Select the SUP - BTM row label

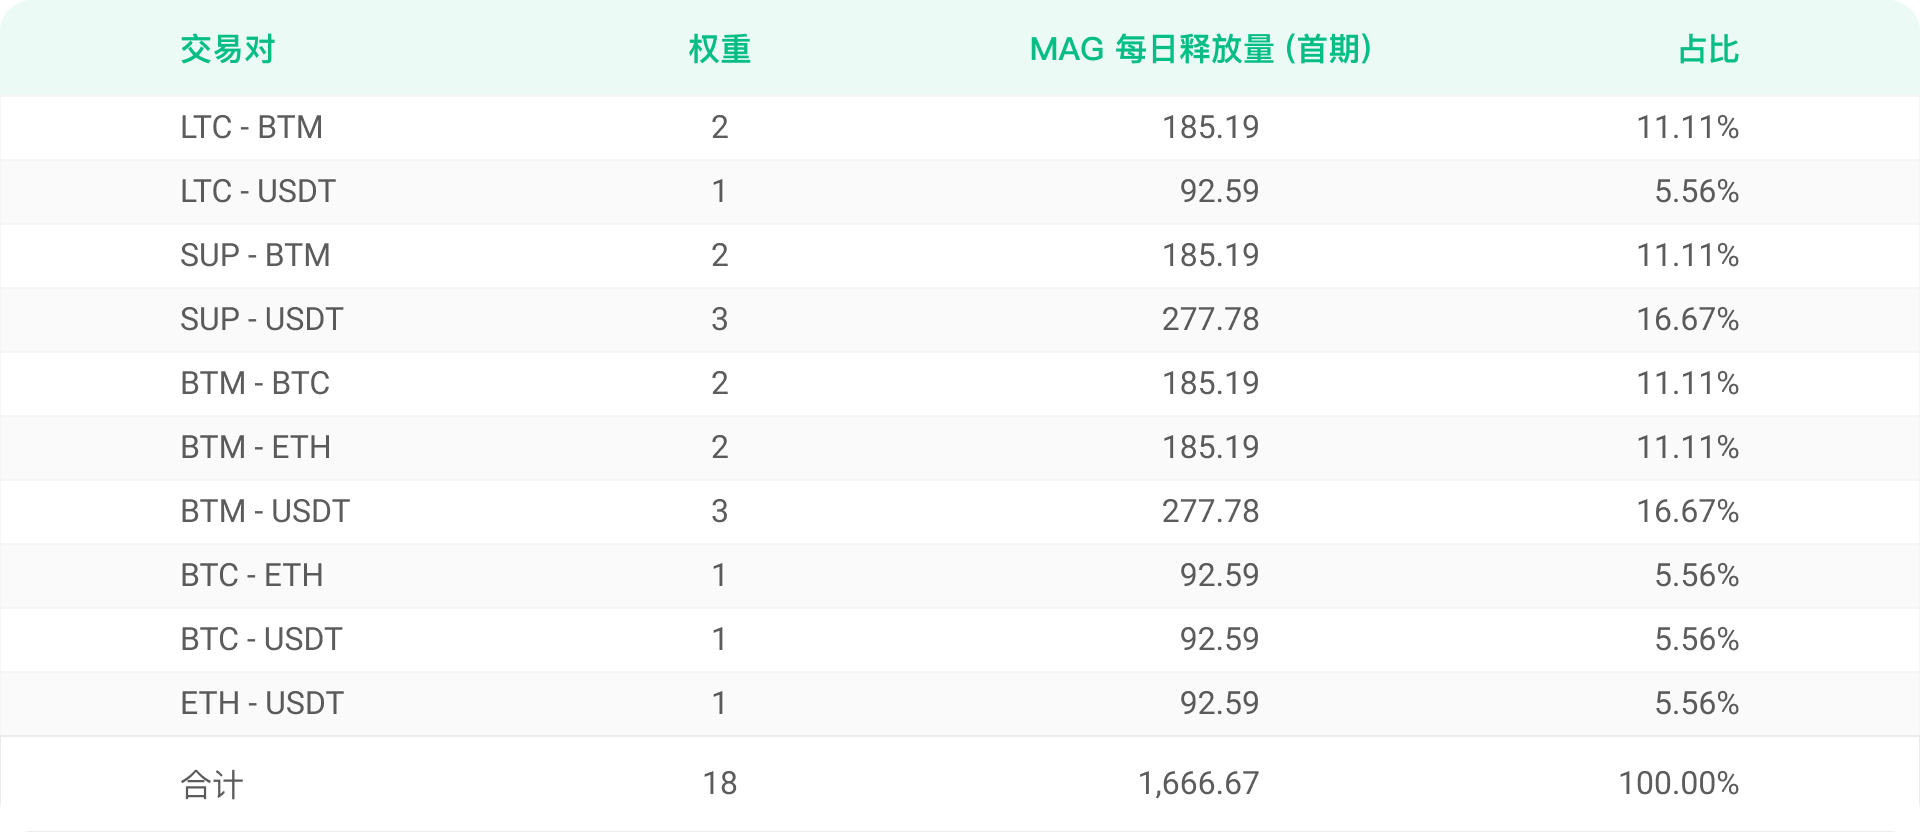pyautogui.click(x=255, y=255)
